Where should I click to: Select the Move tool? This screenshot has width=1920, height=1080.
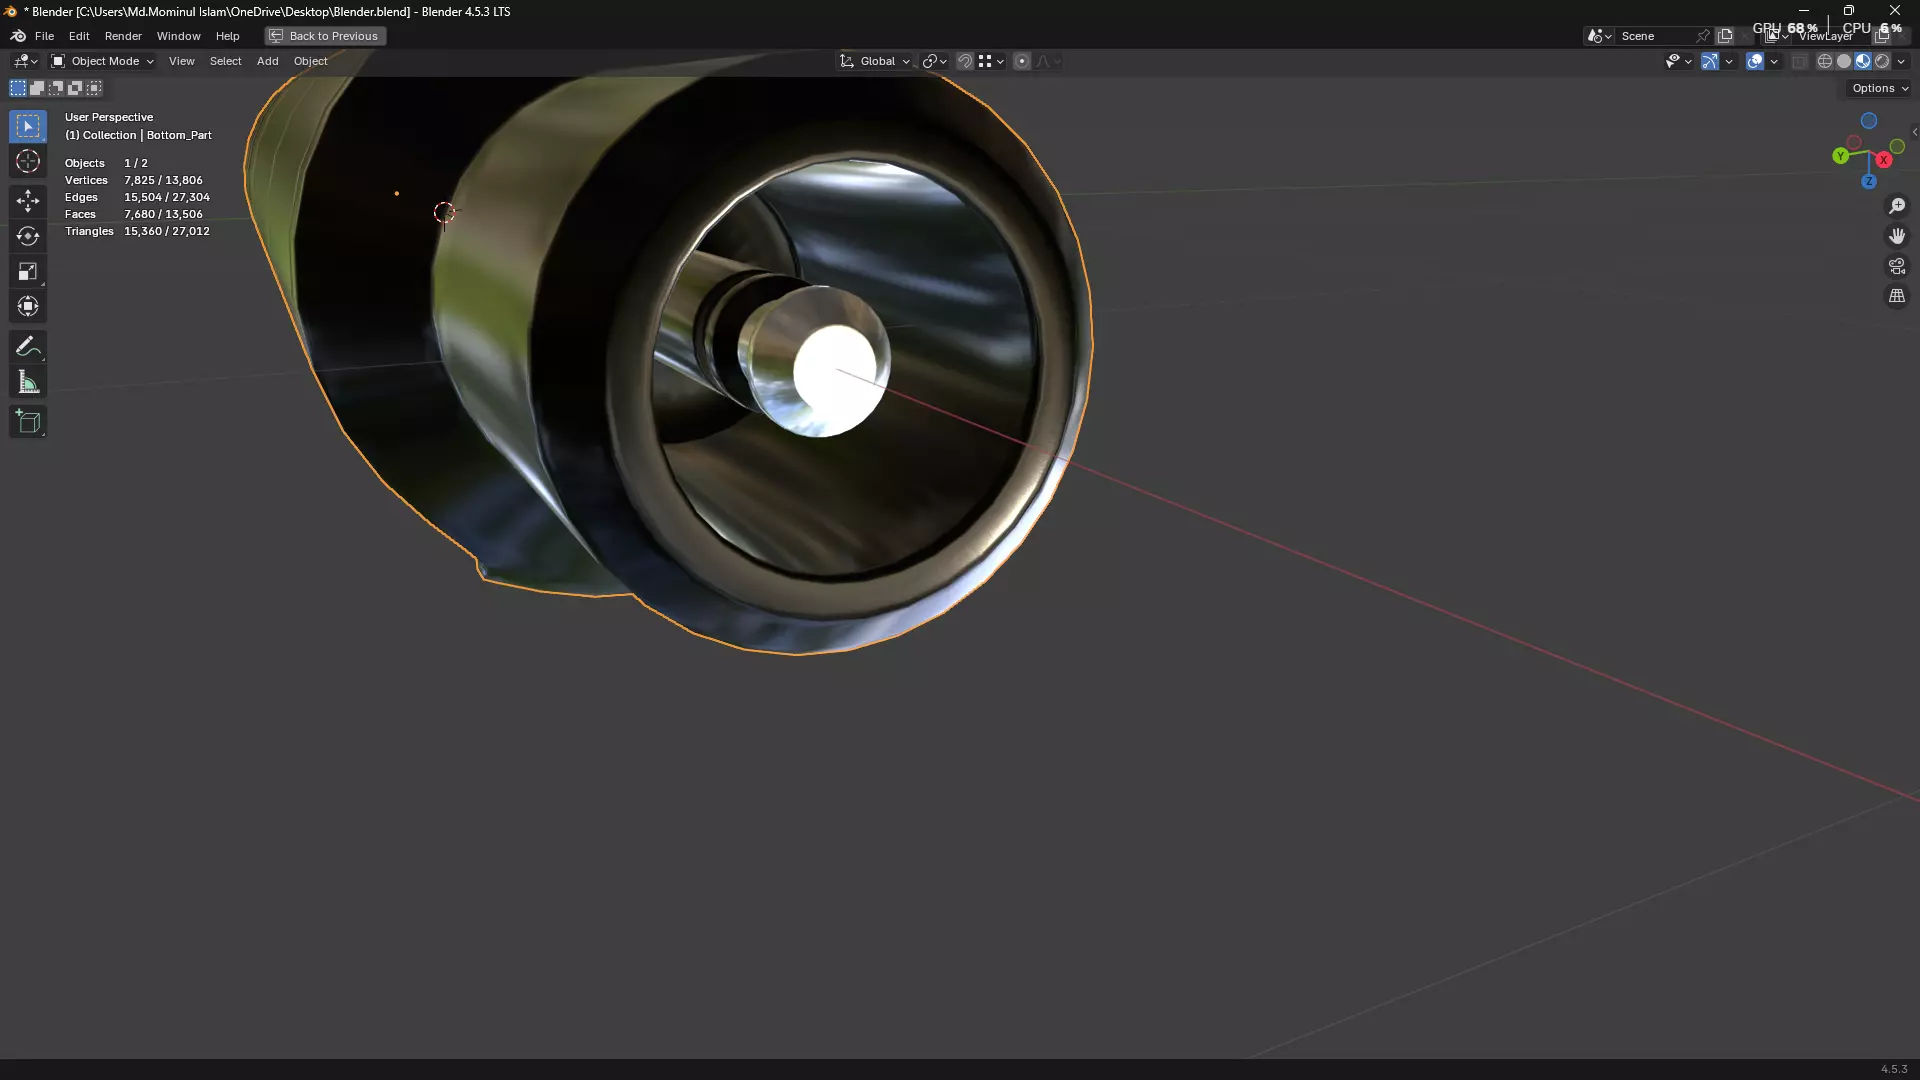28,200
